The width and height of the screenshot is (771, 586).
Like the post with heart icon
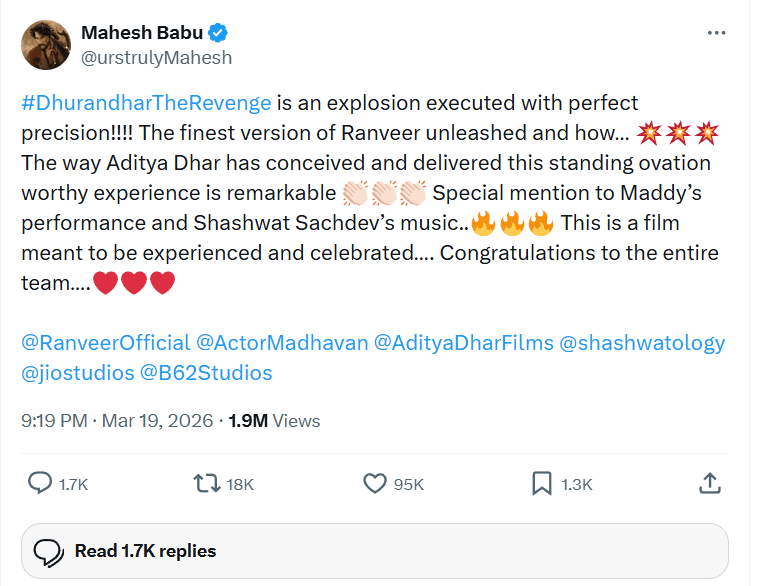(x=375, y=484)
